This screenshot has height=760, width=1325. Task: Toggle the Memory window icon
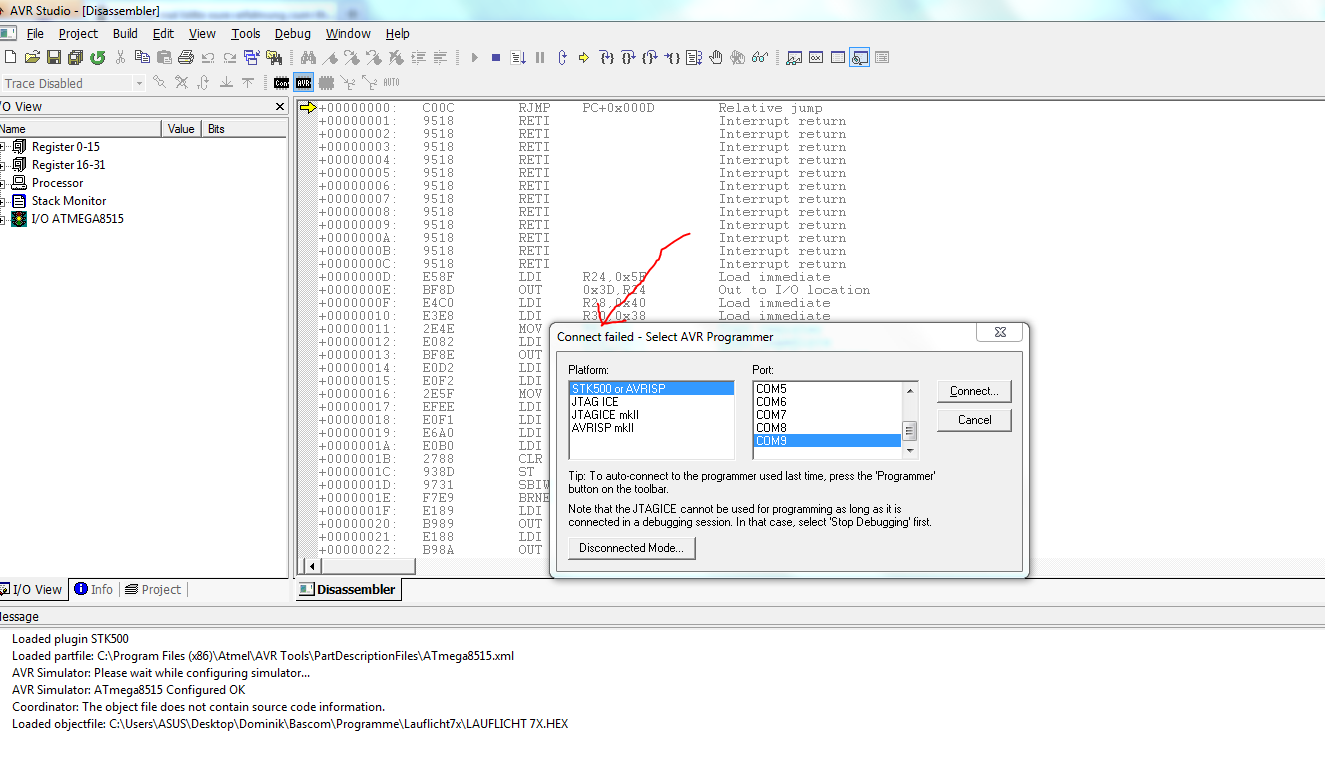coord(838,57)
